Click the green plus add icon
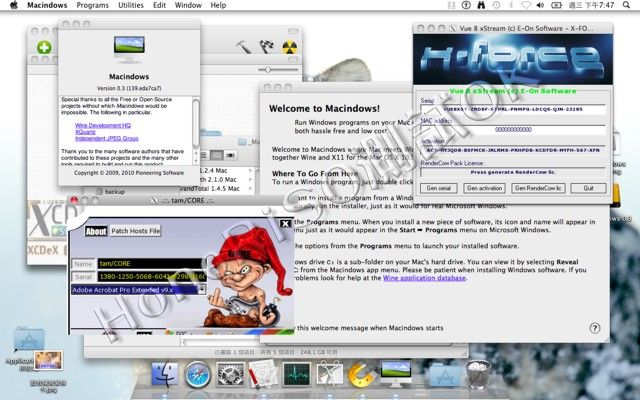Viewport: 640px width, 400px height. (44, 47)
